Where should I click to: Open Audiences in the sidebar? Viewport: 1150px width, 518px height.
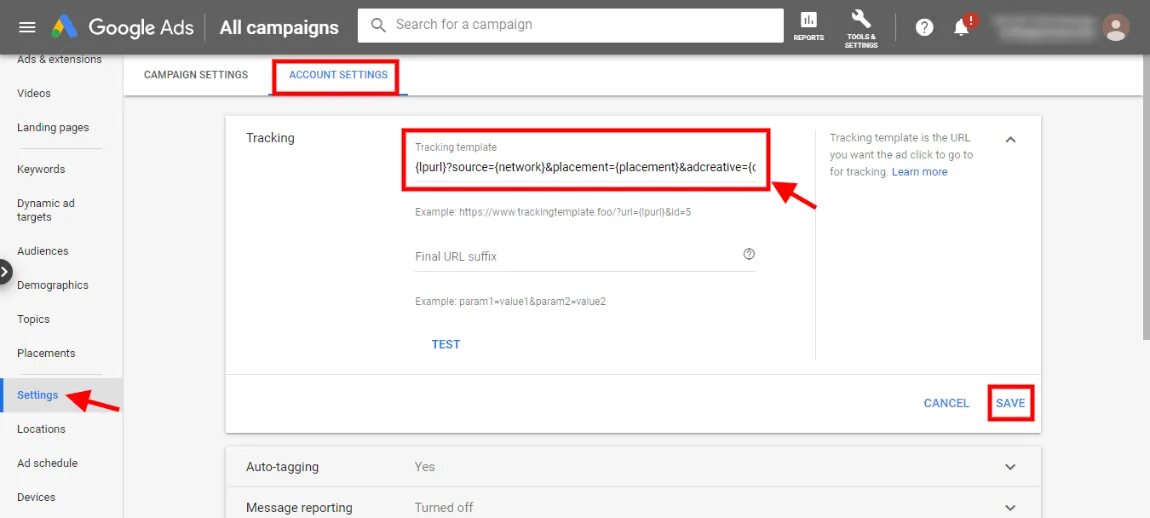point(43,251)
